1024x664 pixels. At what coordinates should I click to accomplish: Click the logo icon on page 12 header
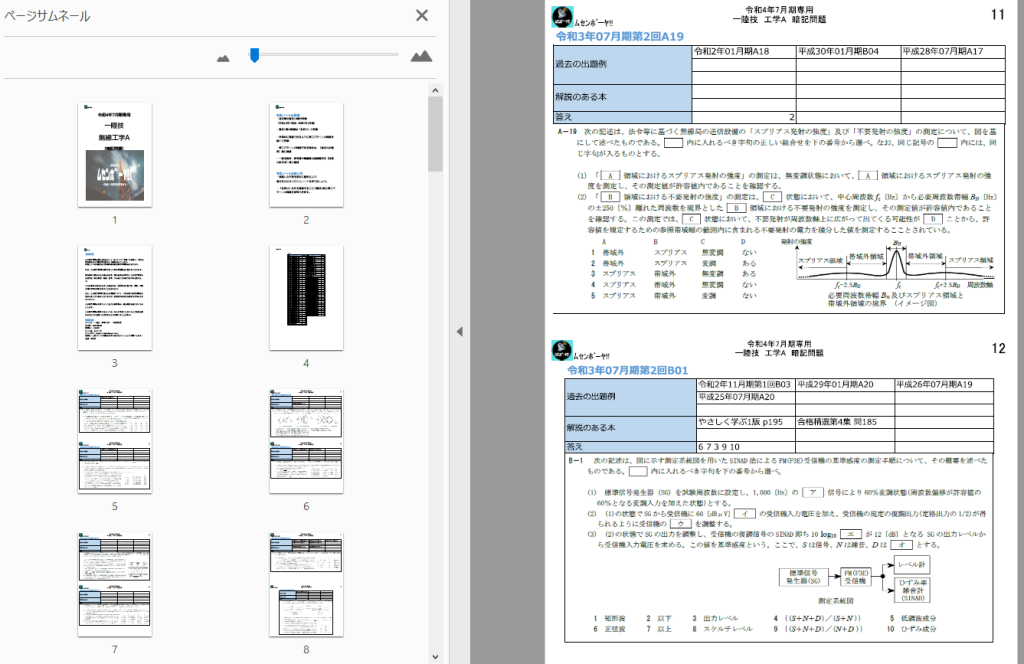562,351
